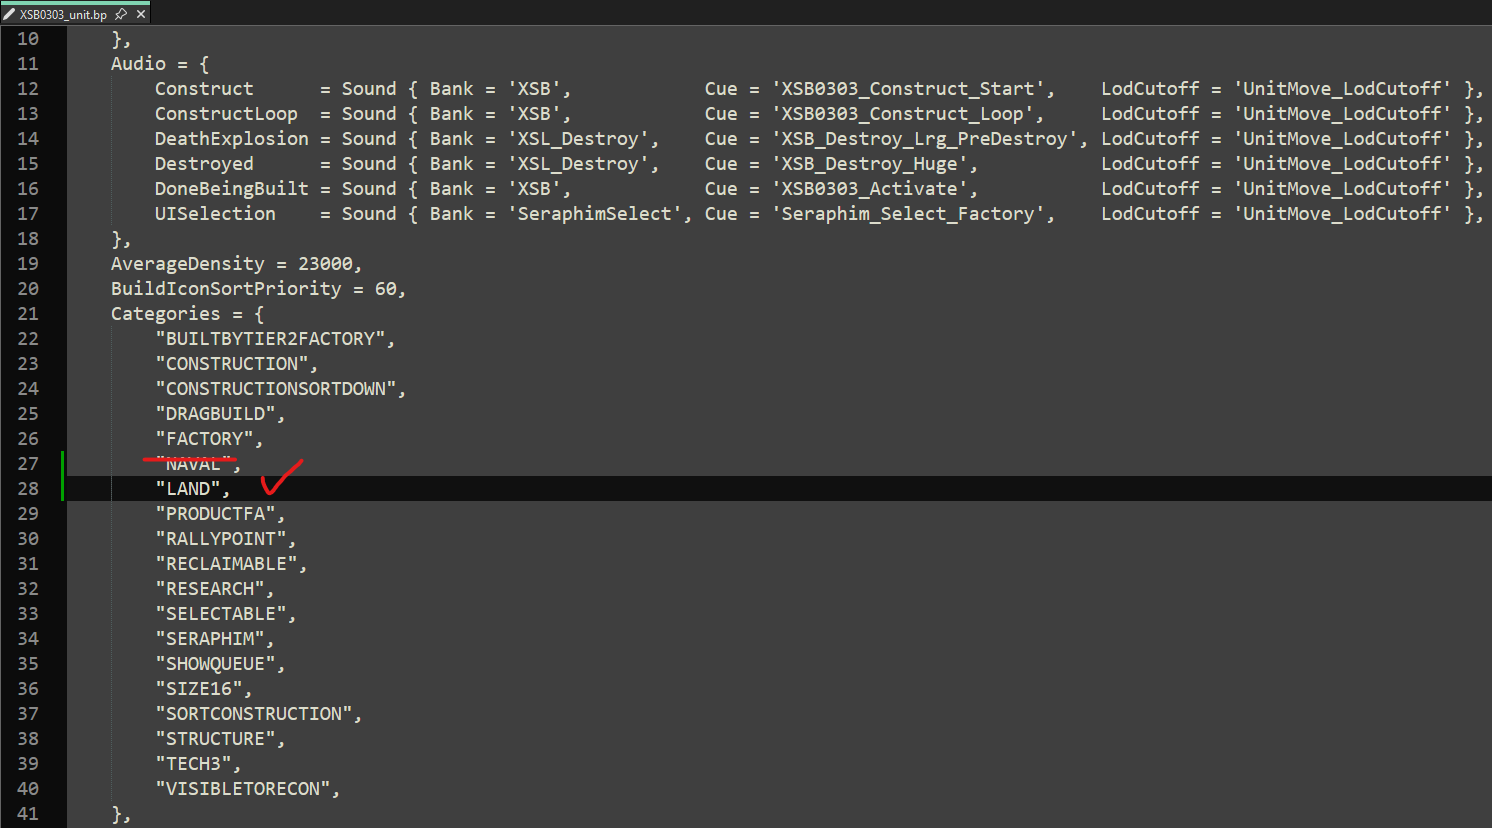
Task: Place the cursor on the AverageDensity value 23000
Action: tap(325, 264)
